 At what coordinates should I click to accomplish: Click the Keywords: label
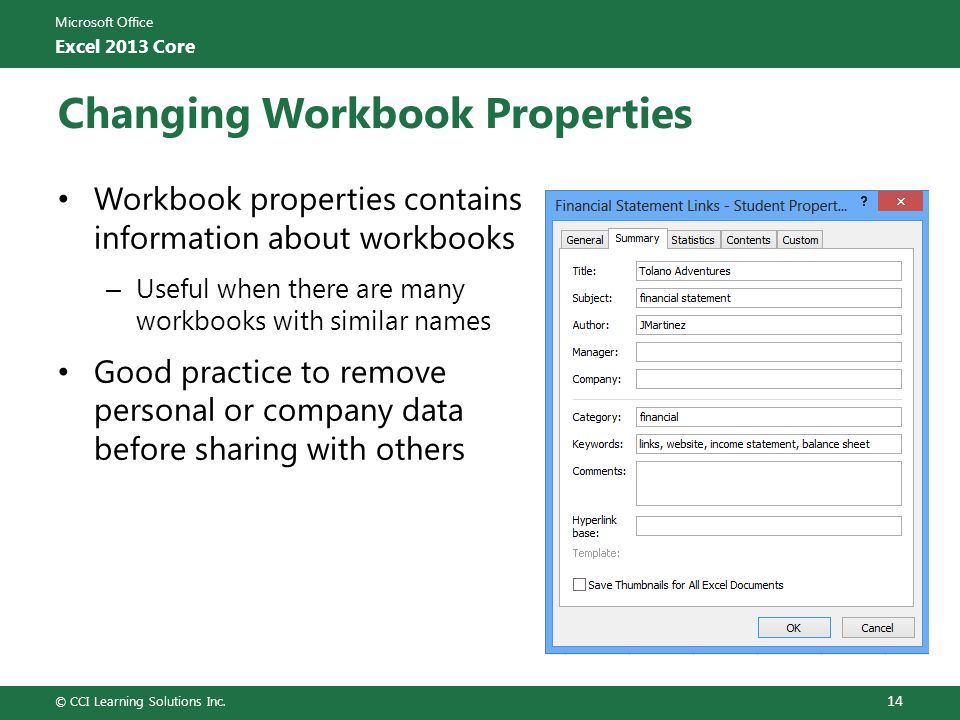click(x=598, y=444)
